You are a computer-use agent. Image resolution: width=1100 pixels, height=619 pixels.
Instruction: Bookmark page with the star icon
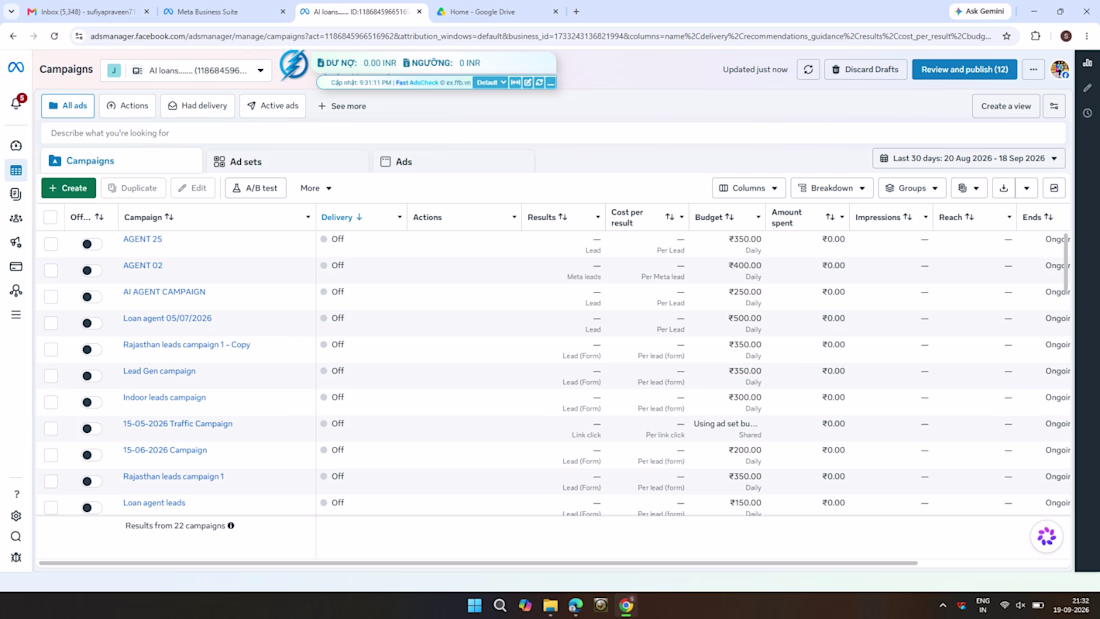(x=1007, y=36)
